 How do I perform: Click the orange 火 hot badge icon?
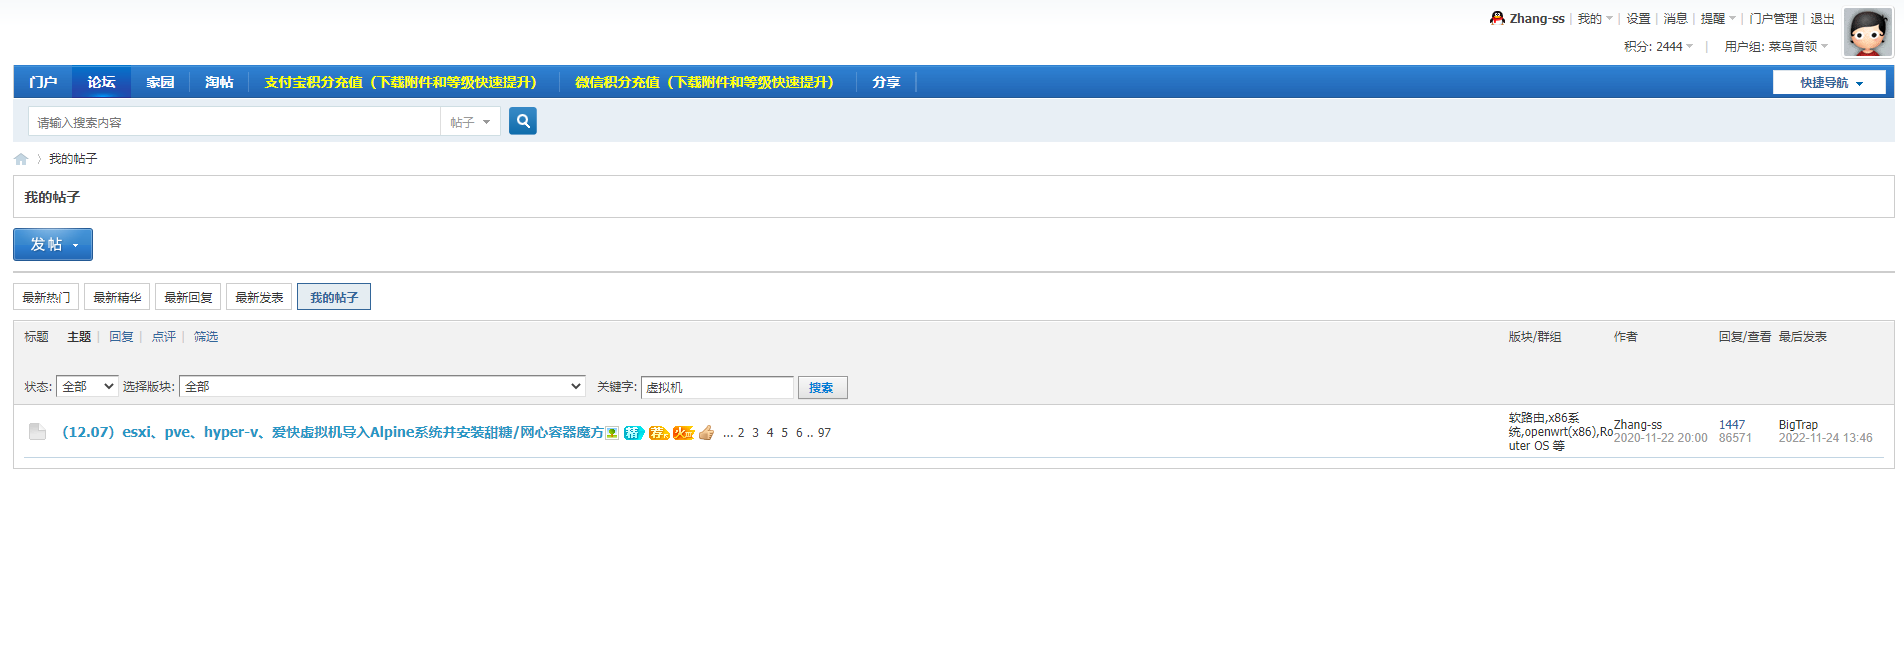tap(683, 433)
